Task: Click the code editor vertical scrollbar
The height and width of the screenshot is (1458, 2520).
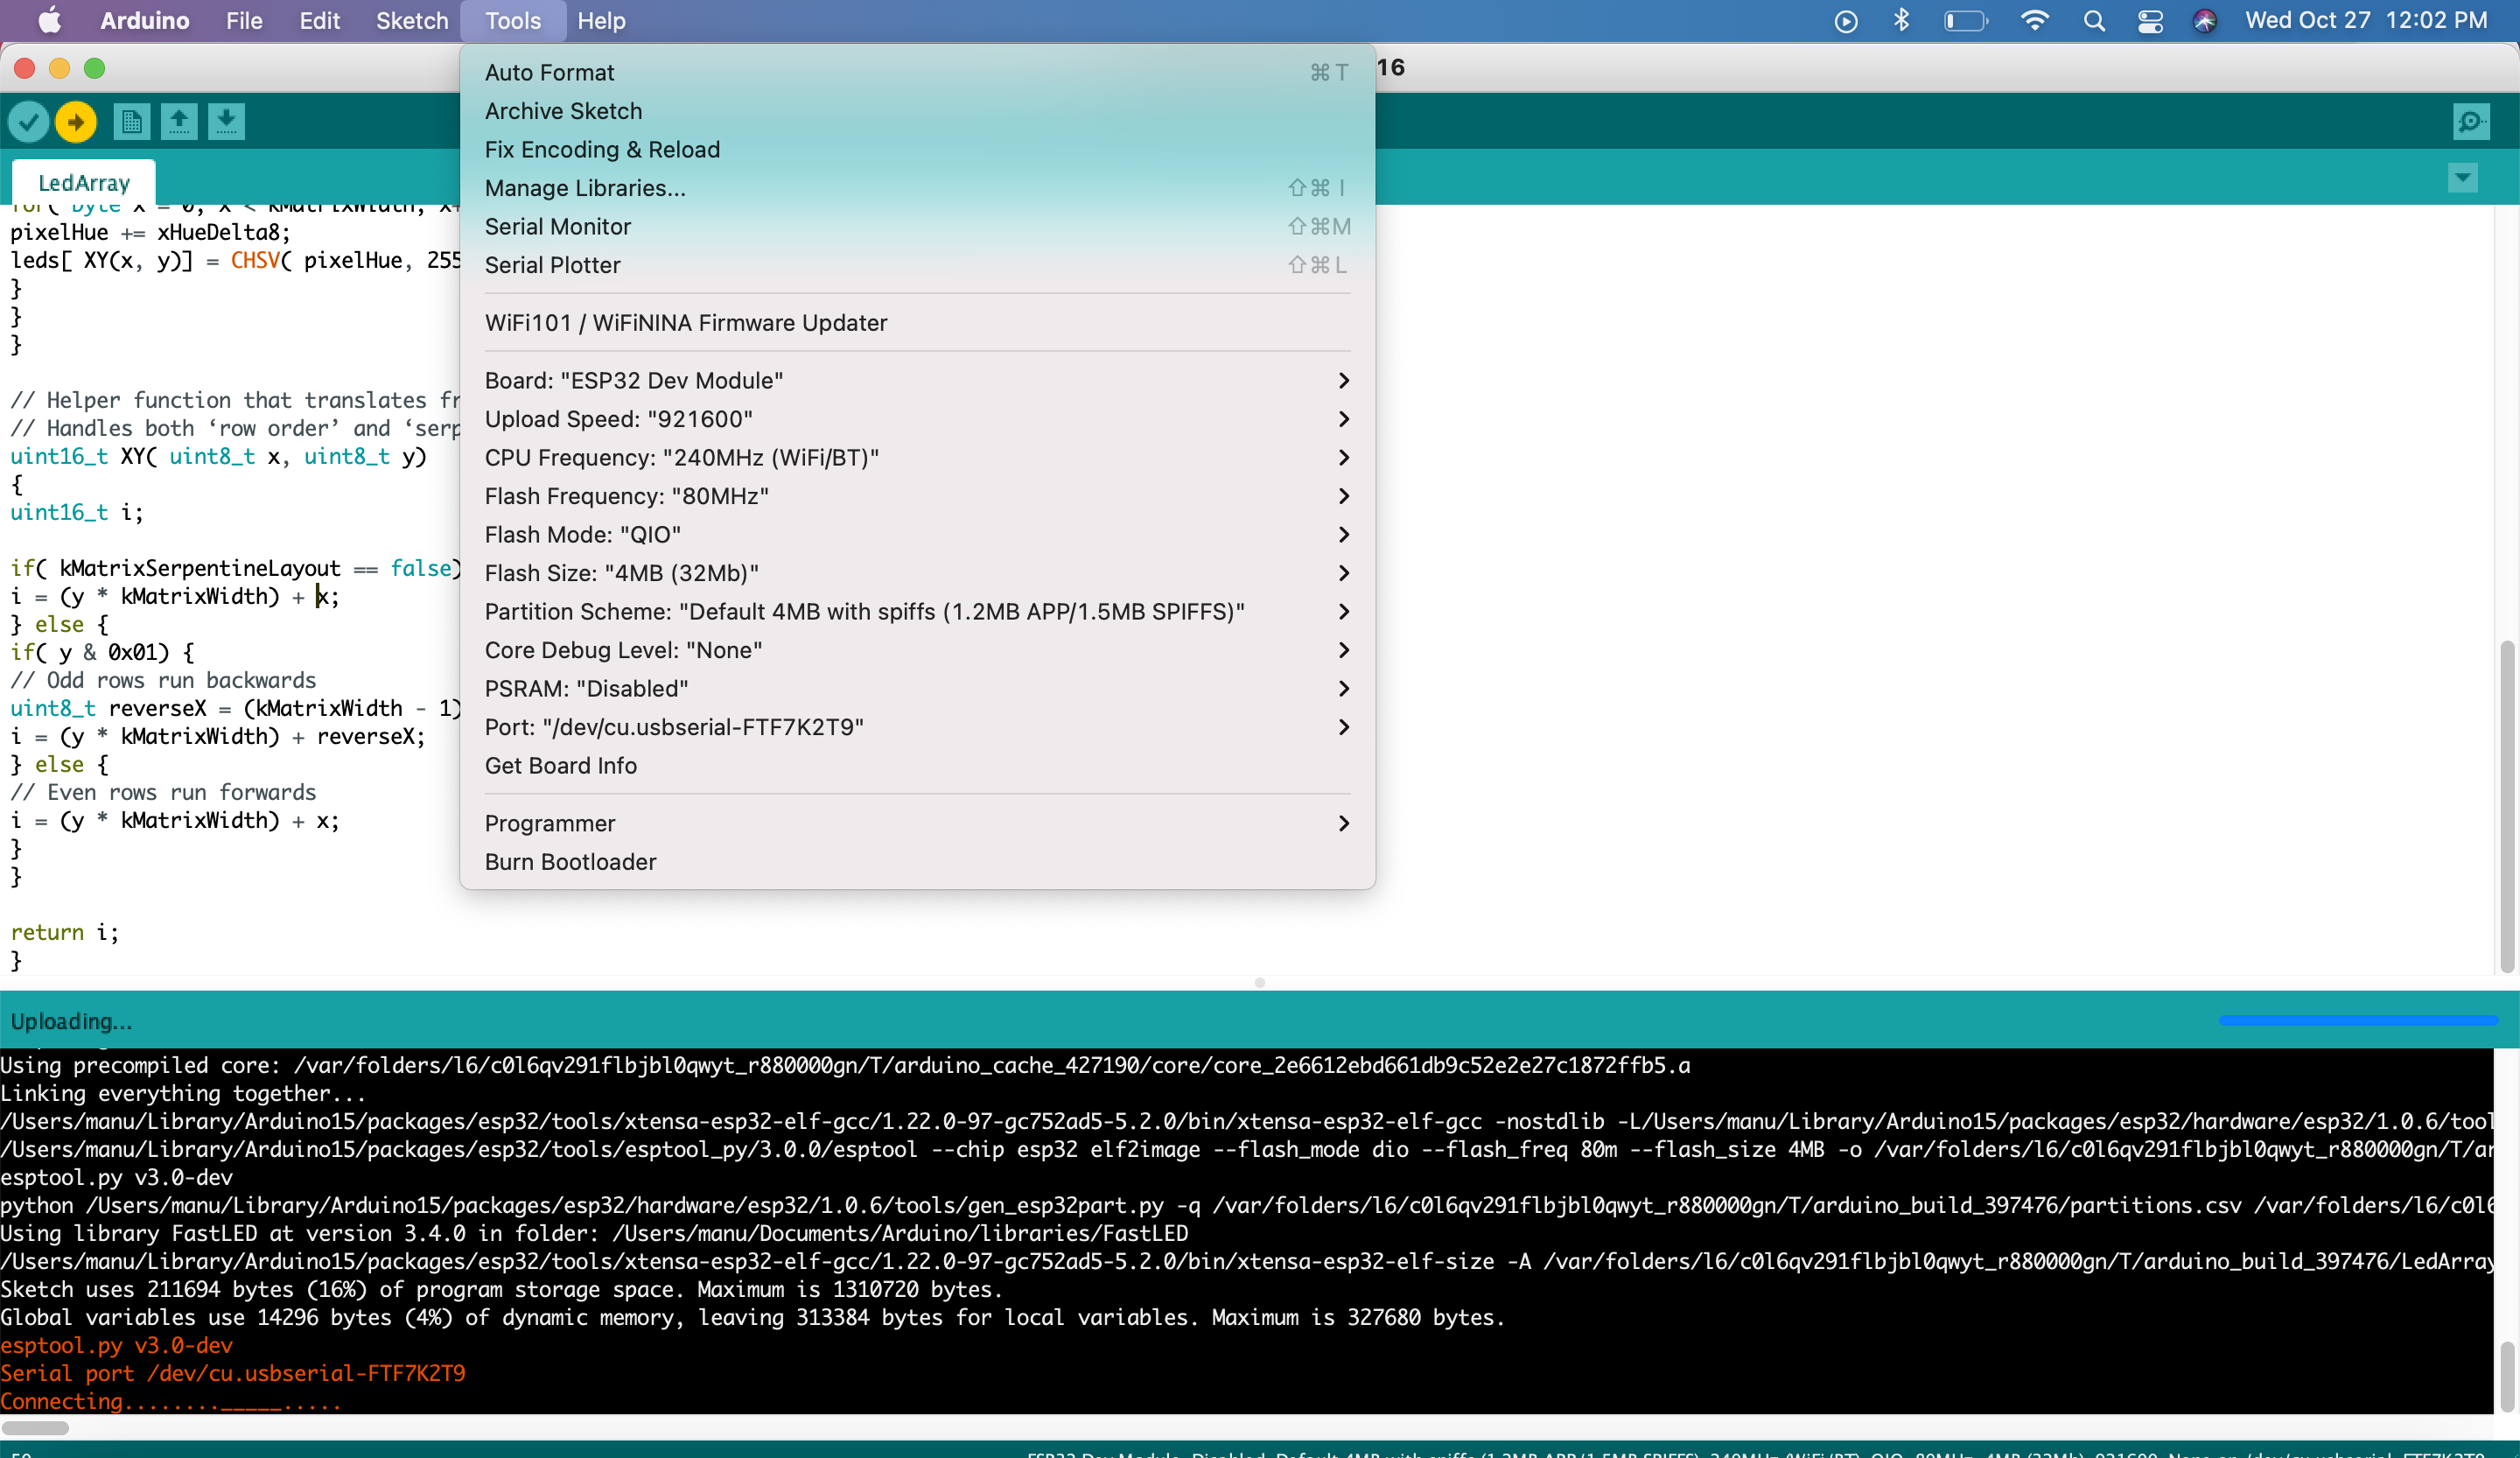Action: tap(2506, 806)
